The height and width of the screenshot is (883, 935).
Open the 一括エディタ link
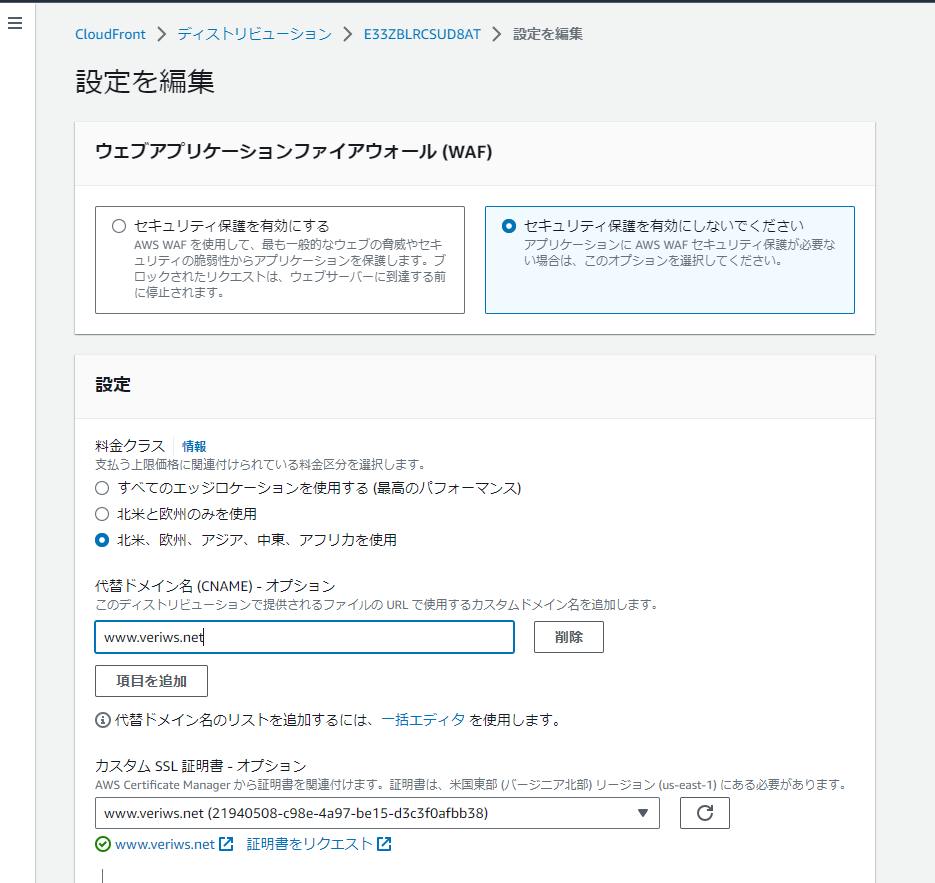(423, 720)
